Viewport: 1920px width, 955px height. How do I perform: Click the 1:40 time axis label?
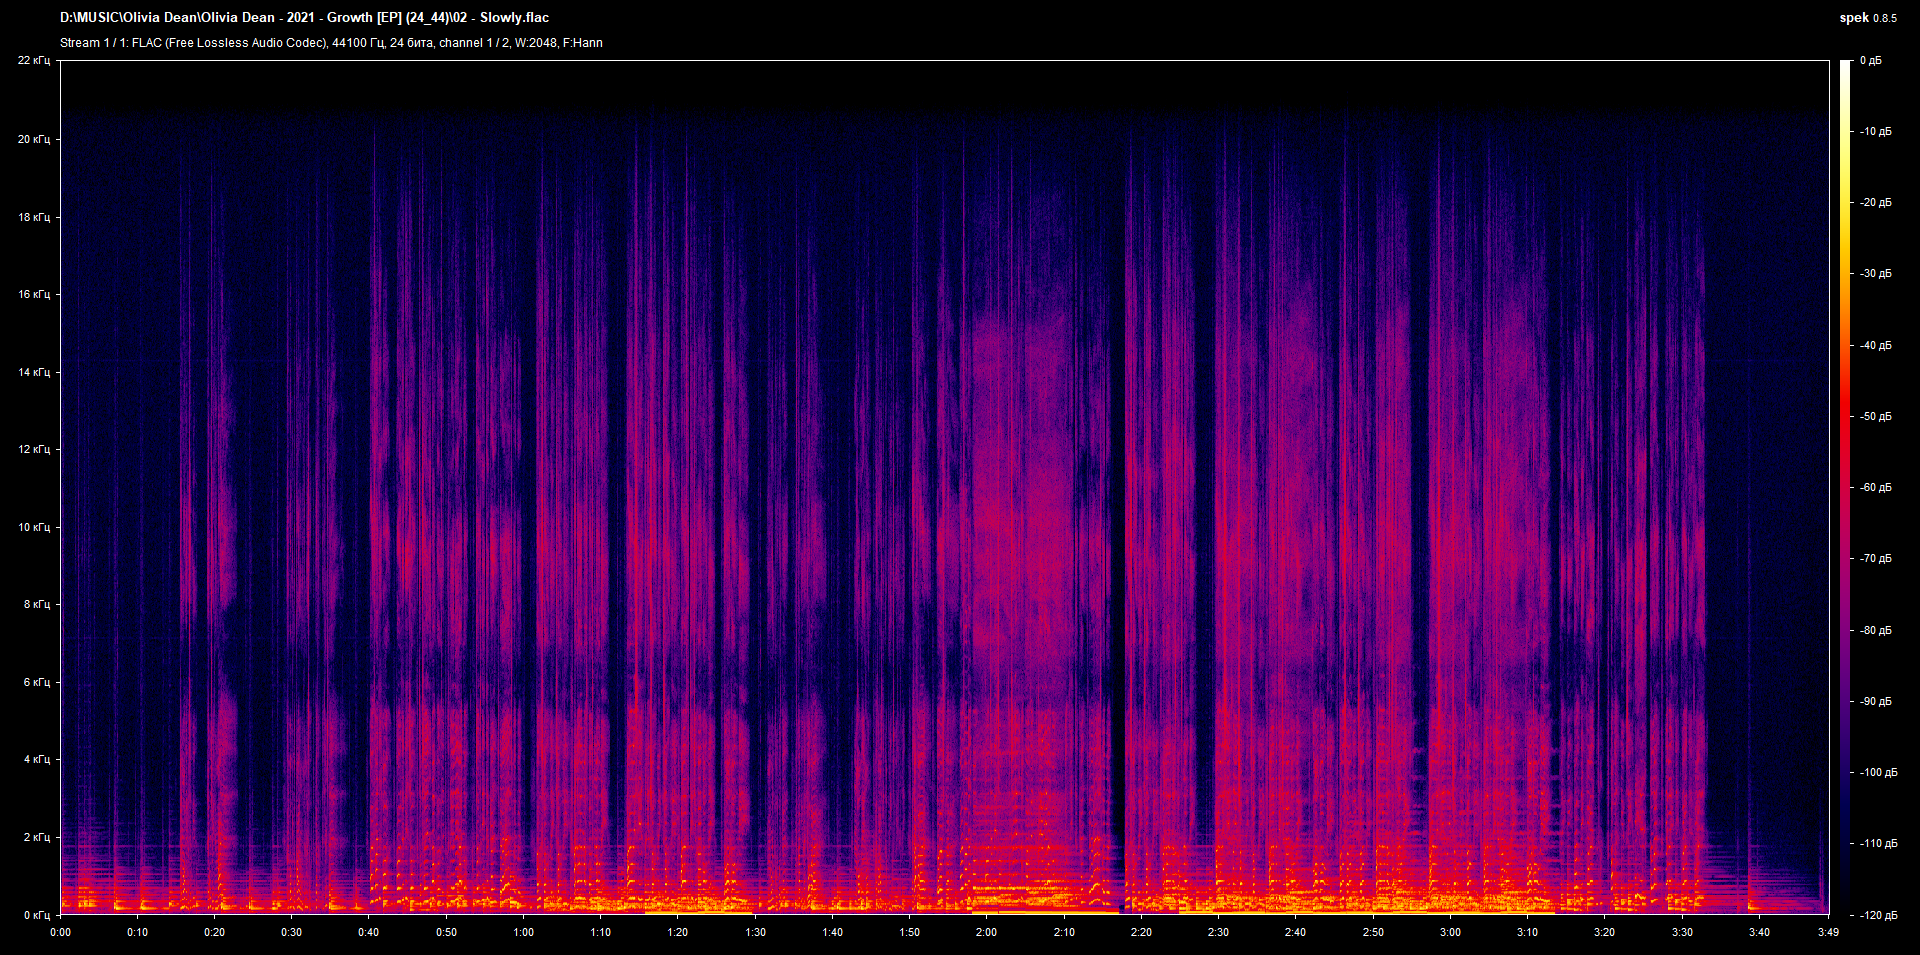pos(832,932)
